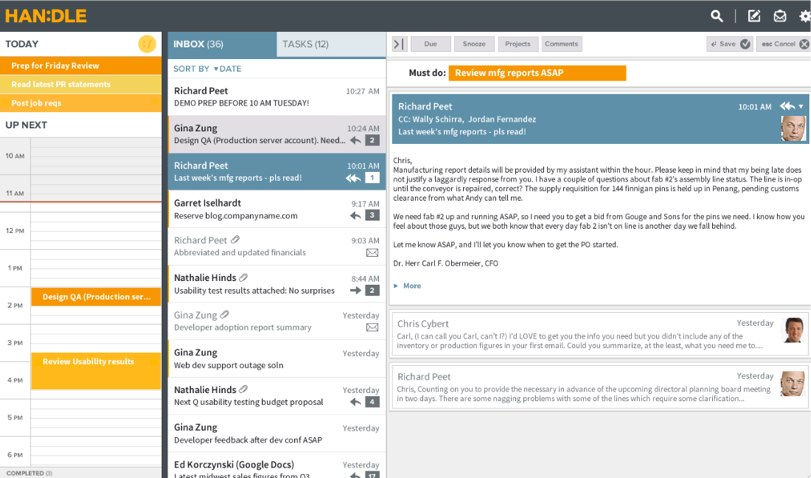This screenshot has width=811, height=478.
Task: Open the mail envelope icon in header
Action: [779, 16]
